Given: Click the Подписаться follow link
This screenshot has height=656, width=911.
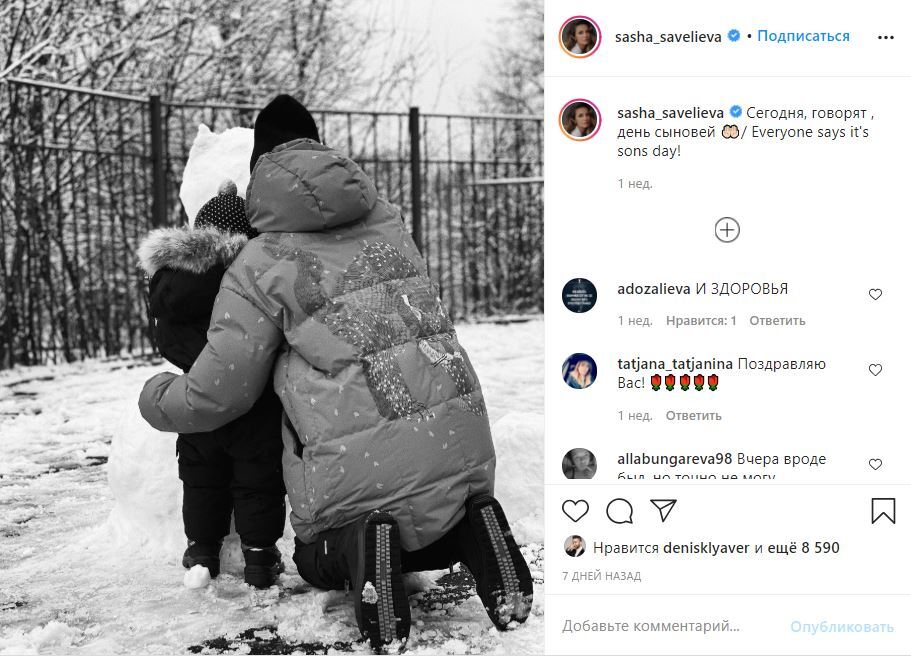Looking at the screenshot, I should 803,36.
